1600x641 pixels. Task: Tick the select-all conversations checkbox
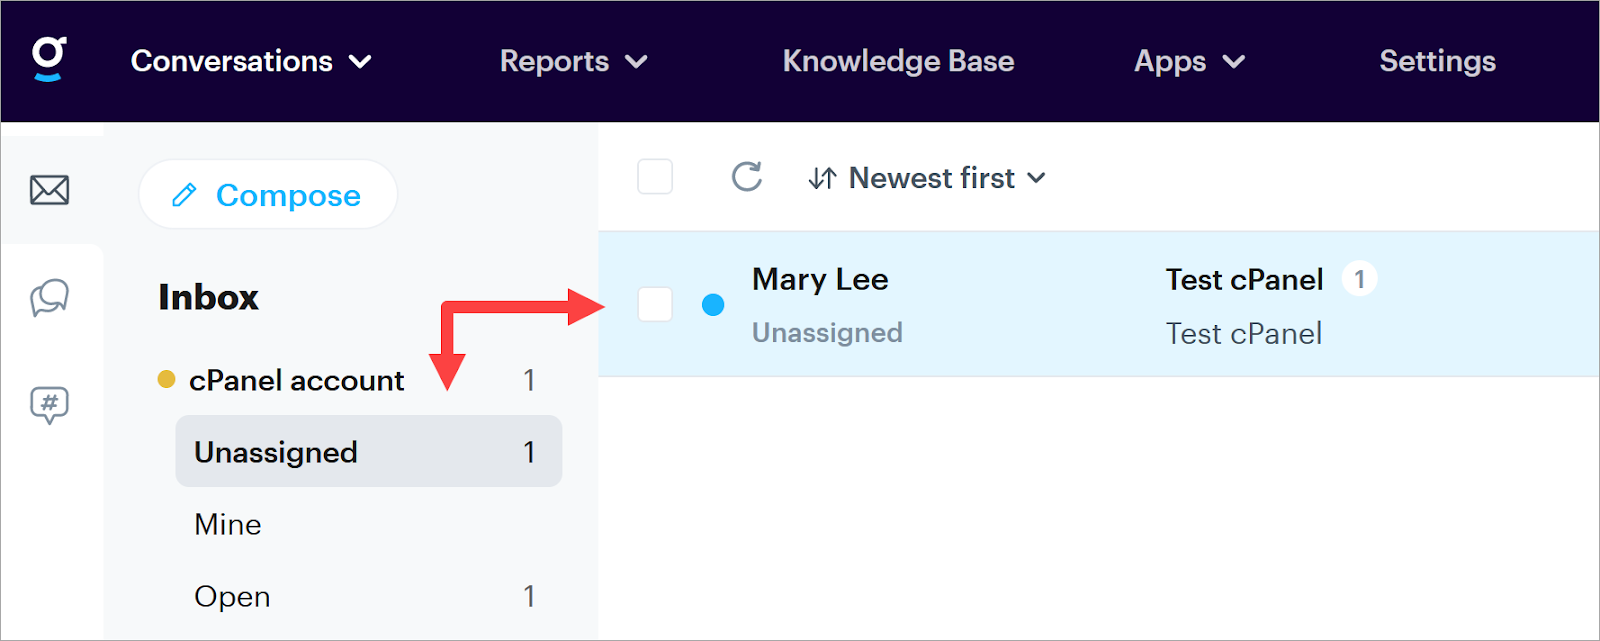tap(655, 177)
